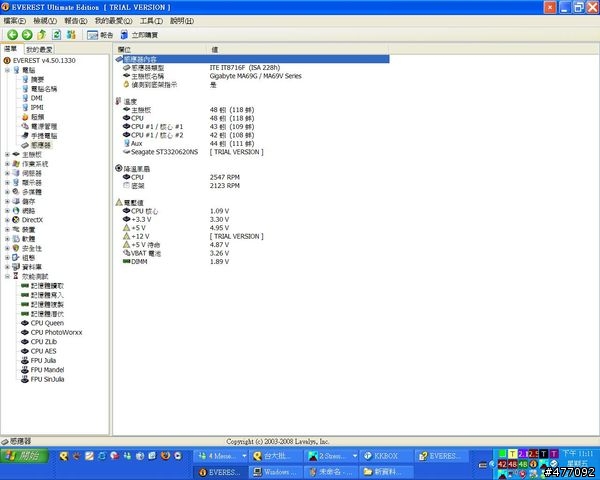Click the people icon beside the refresh icon
Image resolution: width=600 pixels, height=480 pixels.
(71, 35)
